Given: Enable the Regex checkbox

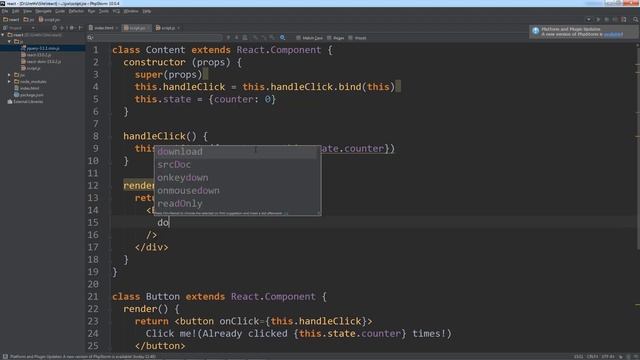Looking at the screenshot, I should coord(329,38).
